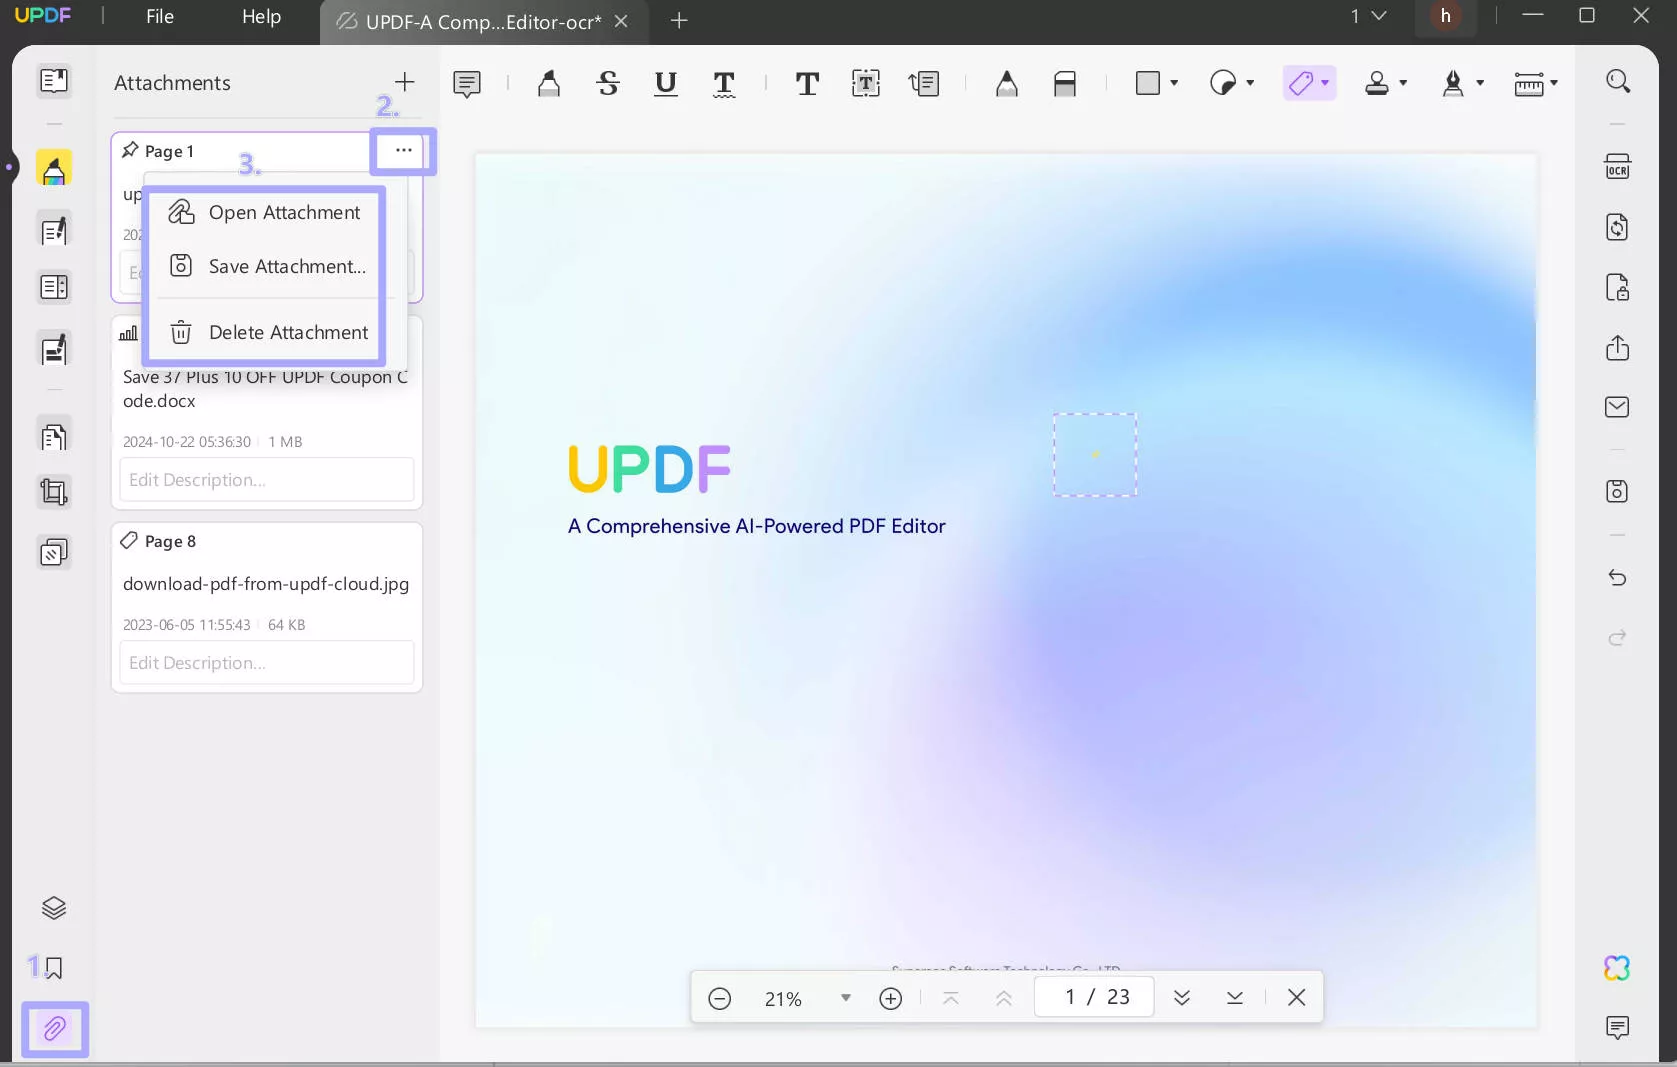Jump to the first page arrow
Screen dimensions: 1677x1067
pyautogui.click(x=951, y=998)
